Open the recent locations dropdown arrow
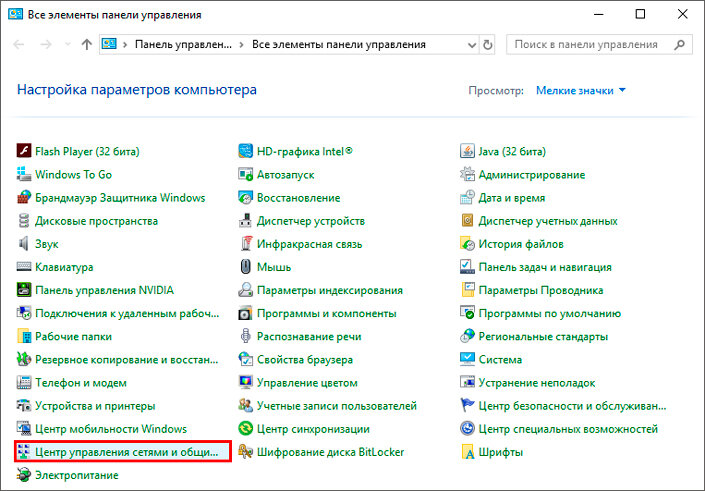The image size is (705, 491). click(67, 44)
